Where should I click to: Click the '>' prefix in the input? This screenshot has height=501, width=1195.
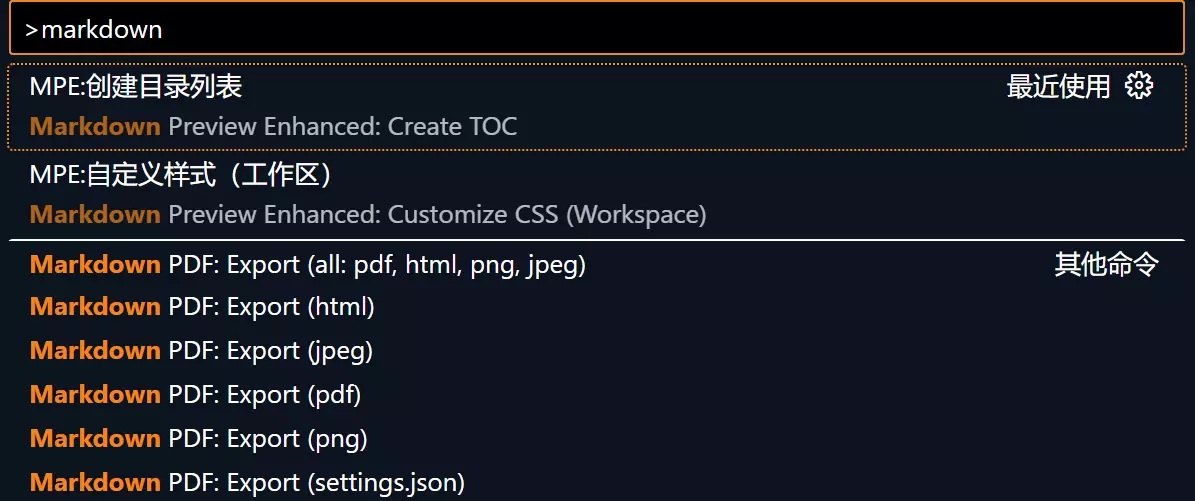[31, 30]
